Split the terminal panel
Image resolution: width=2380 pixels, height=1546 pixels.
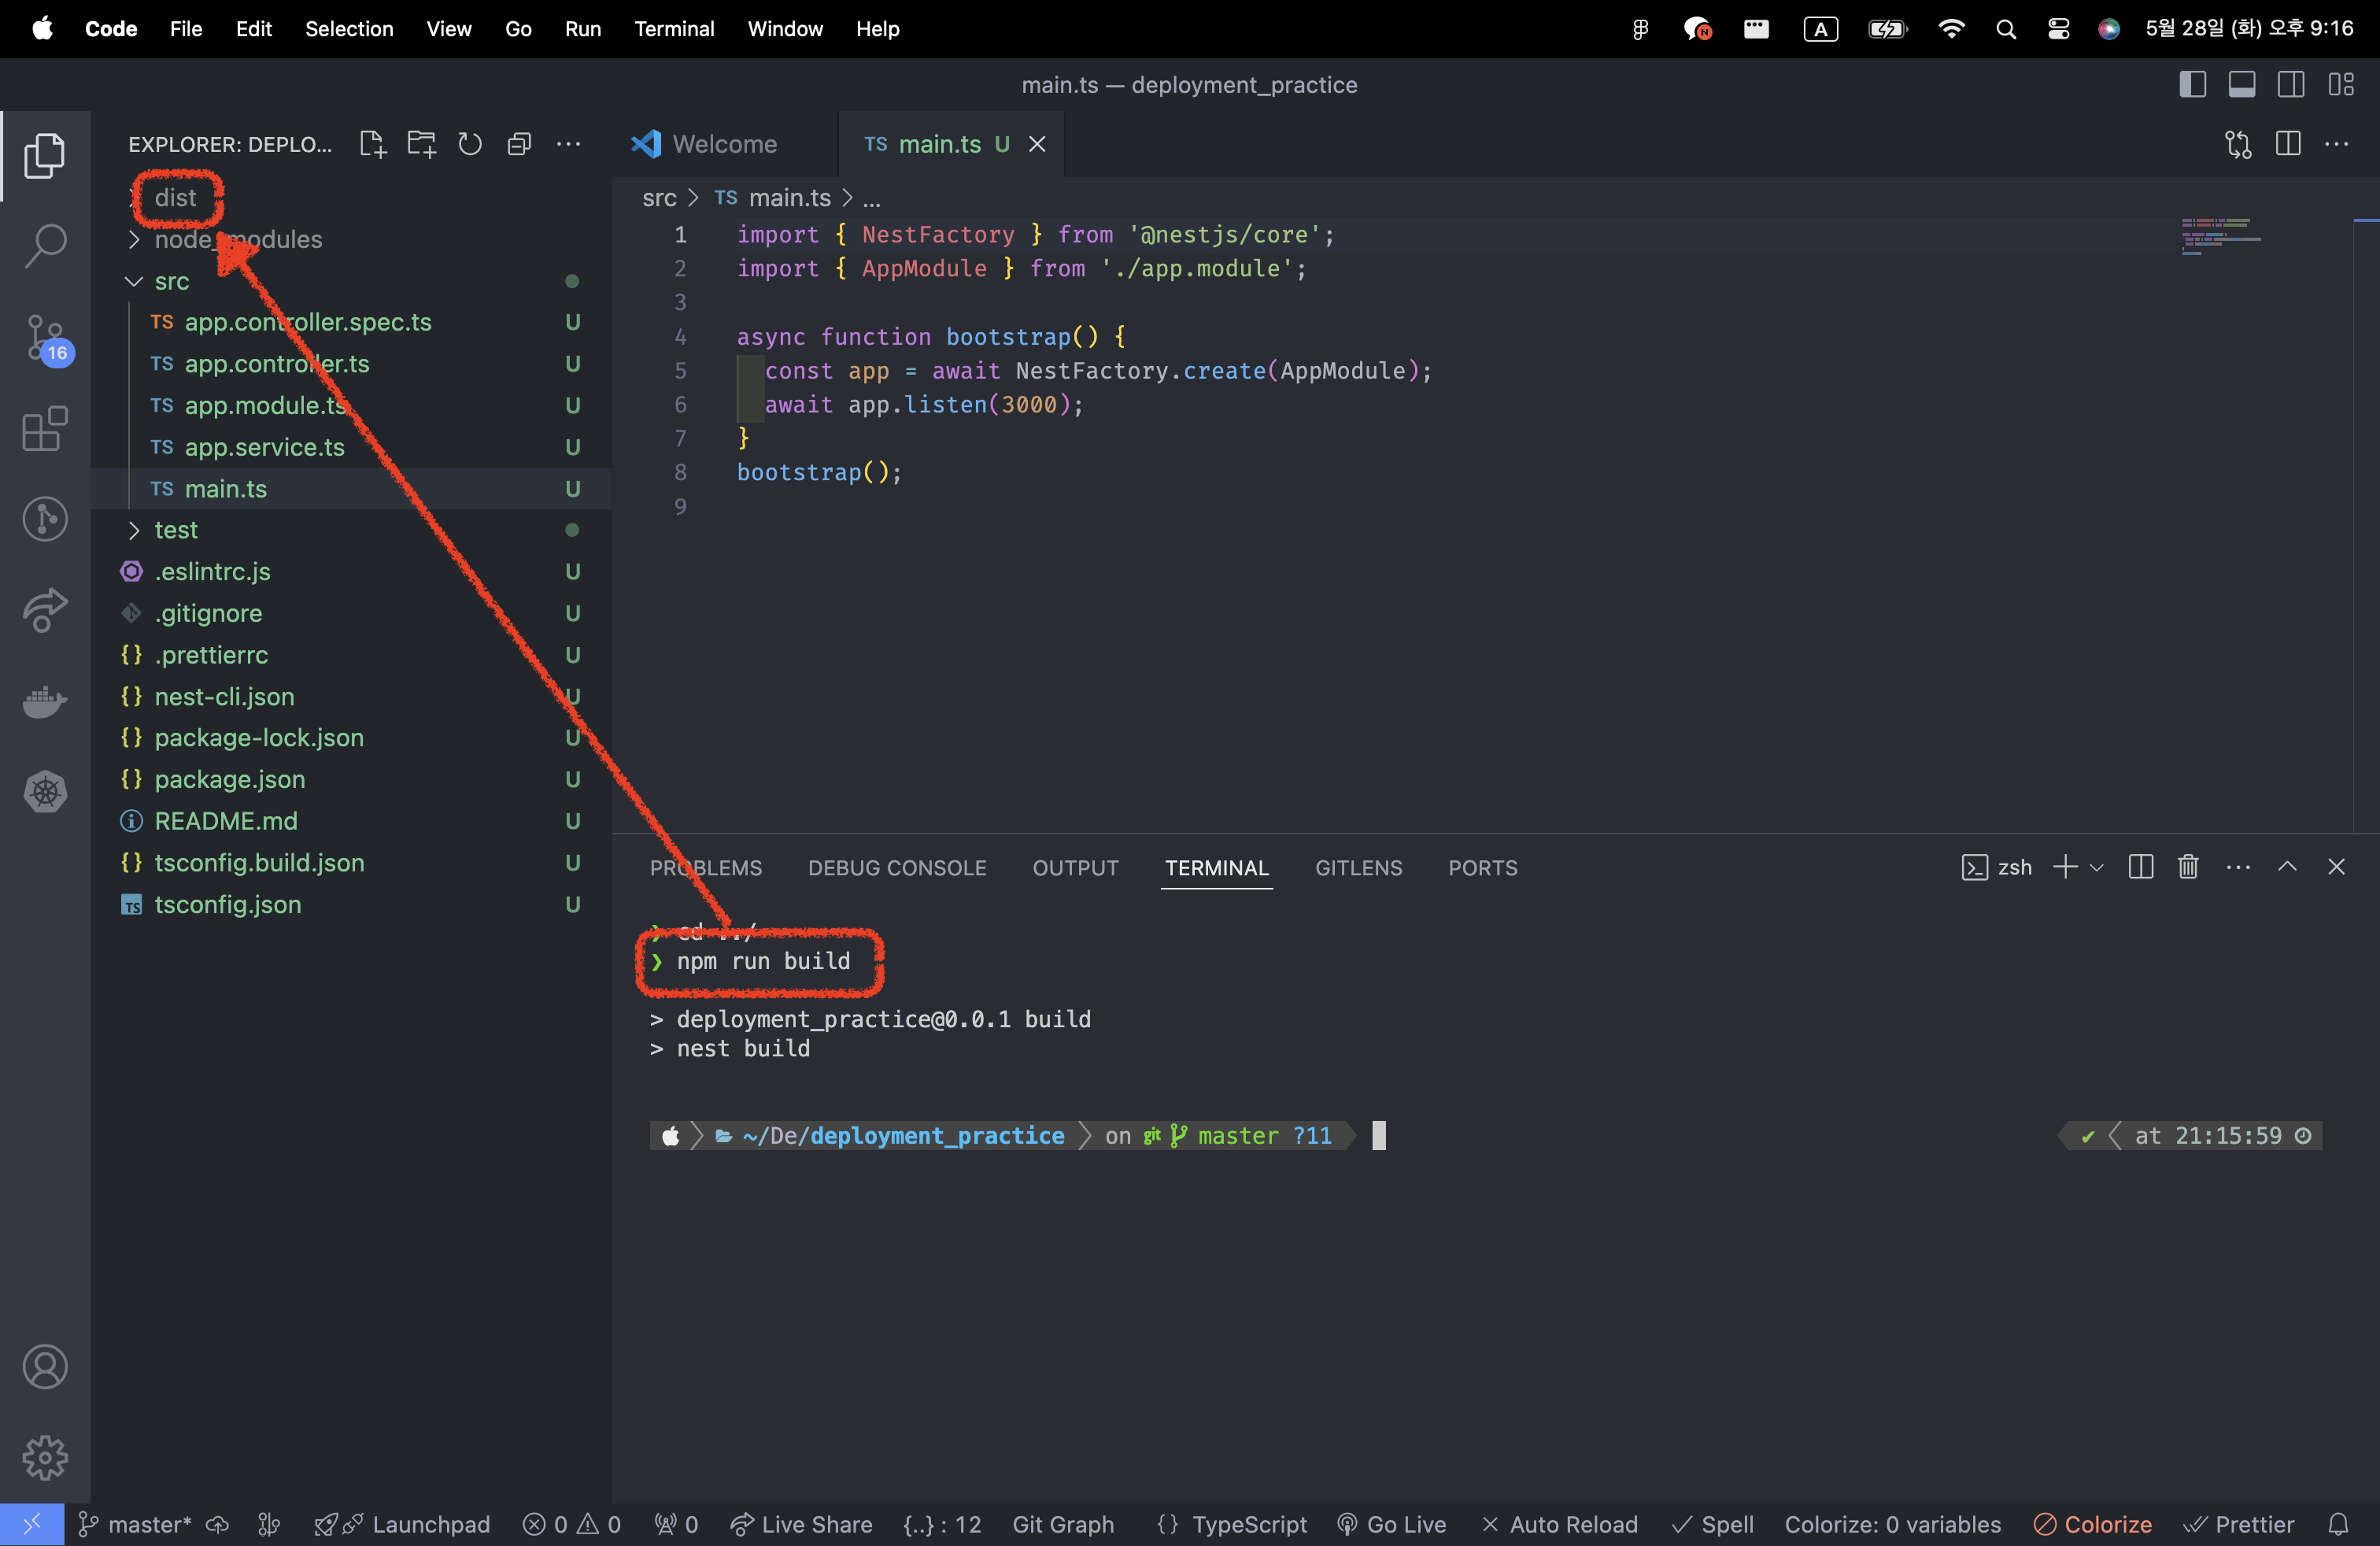(2140, 867)
